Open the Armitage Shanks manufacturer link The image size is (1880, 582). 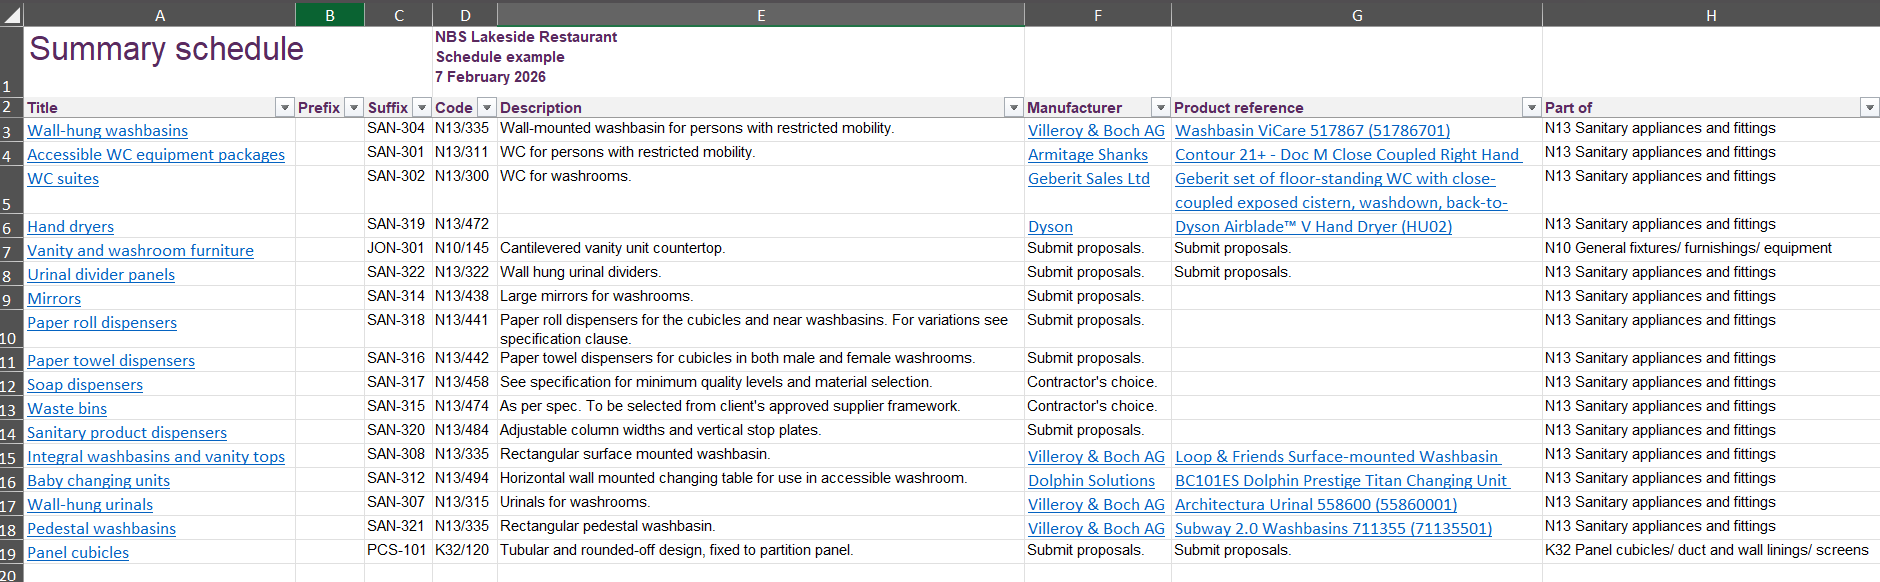(x=1088, y=155)
